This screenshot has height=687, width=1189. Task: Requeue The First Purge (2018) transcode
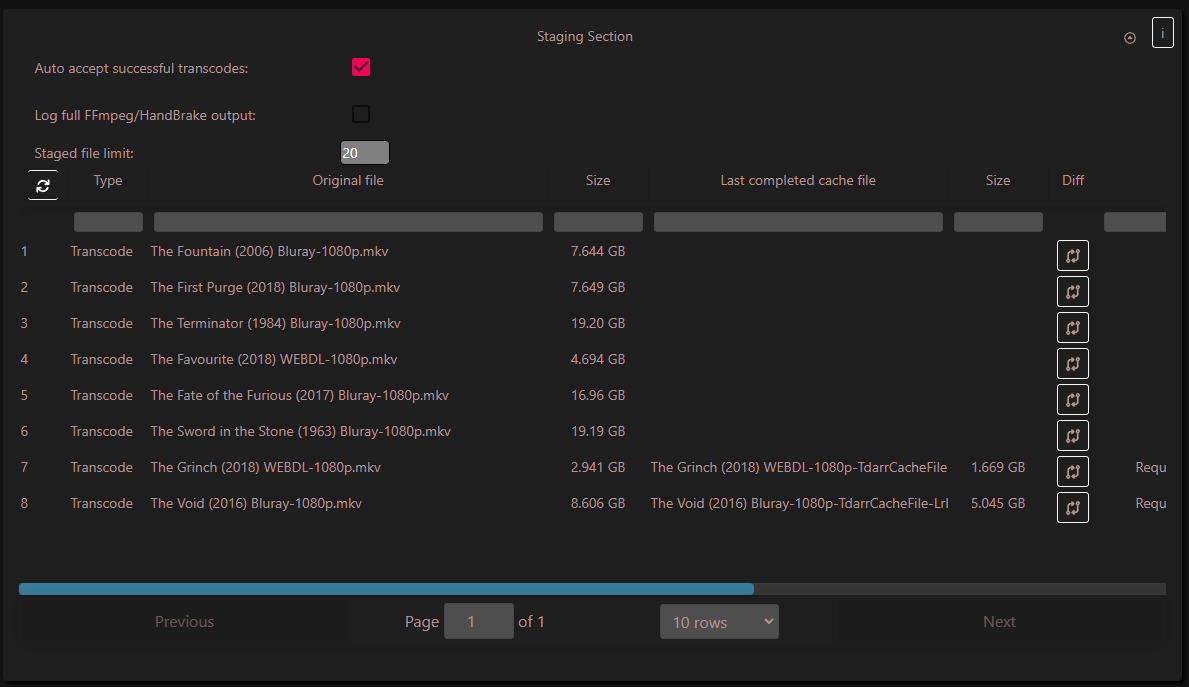[x=1072, y=291]
